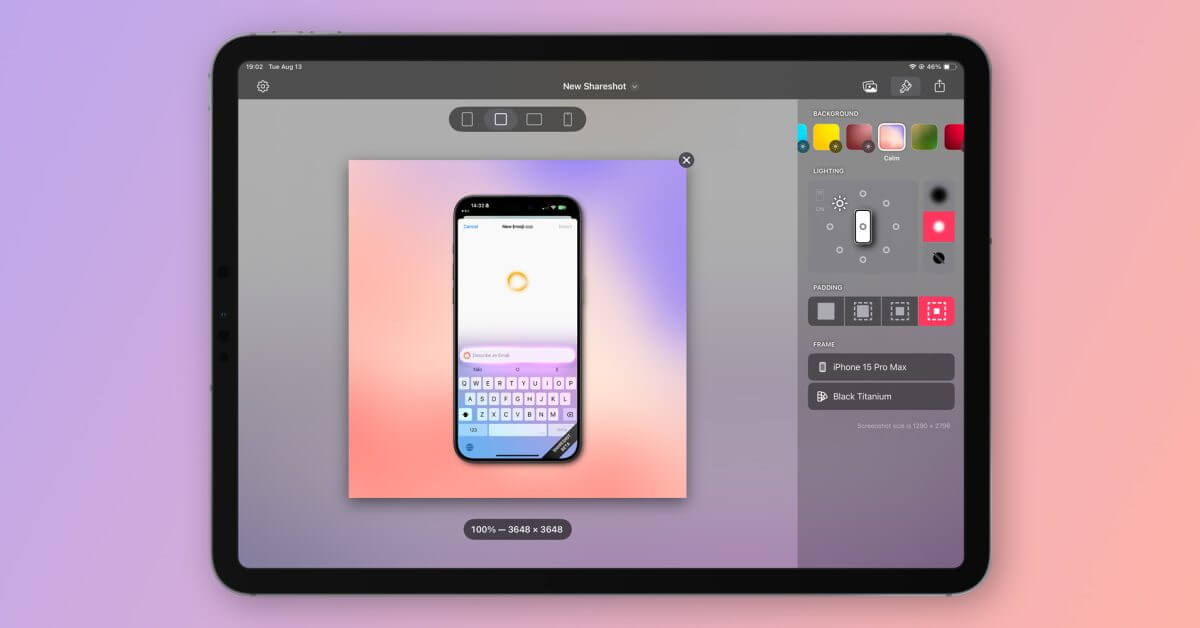Select square canvas aspect ratio
Image resolution: width=1200 pixels, height=628 pixels.
point(501,119)
